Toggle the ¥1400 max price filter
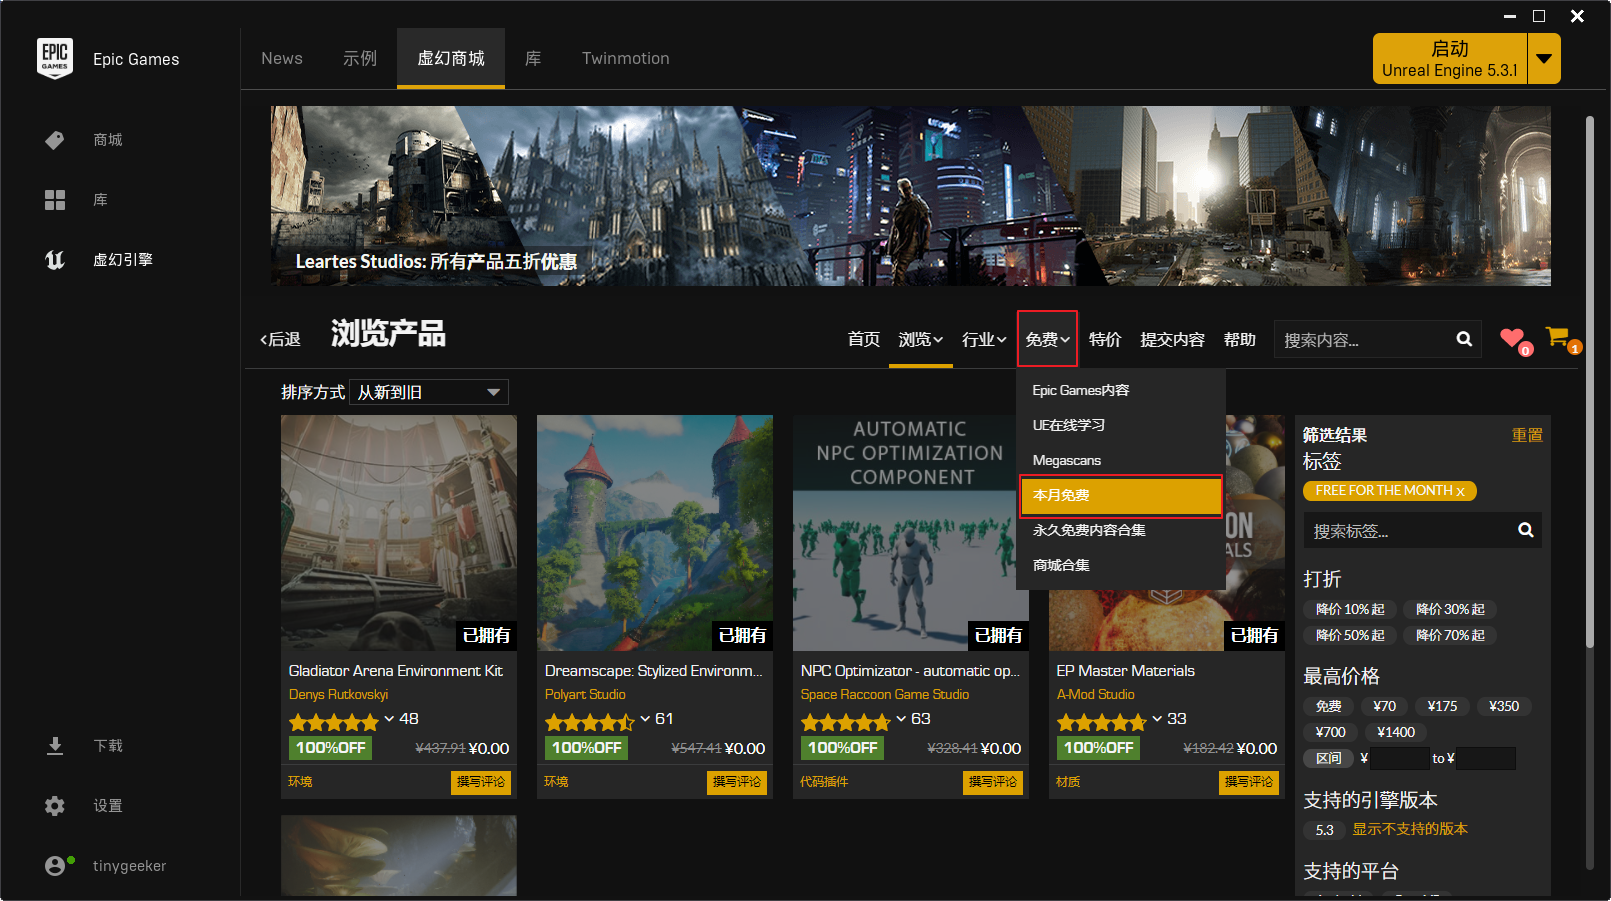The height and width of the screenshot is (901, 1611). pyautogui.click(x=1396, y=733)
